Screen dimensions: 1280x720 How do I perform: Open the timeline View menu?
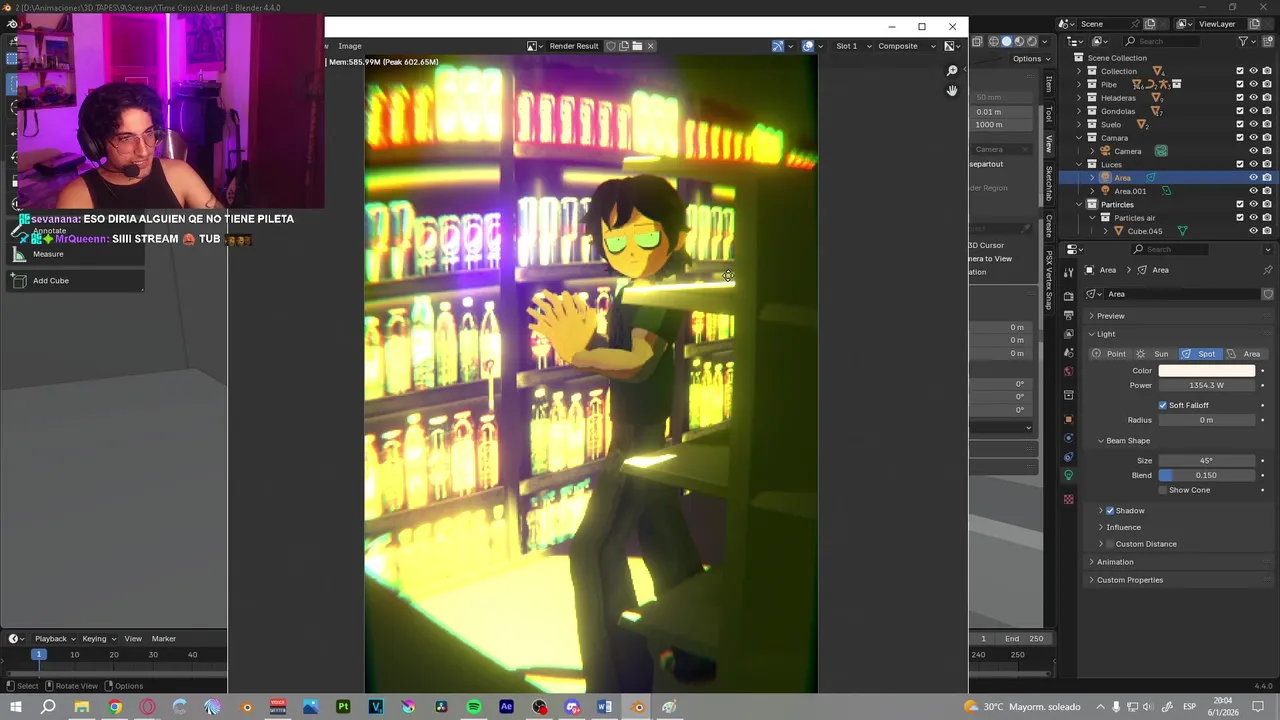coord(133,639)
